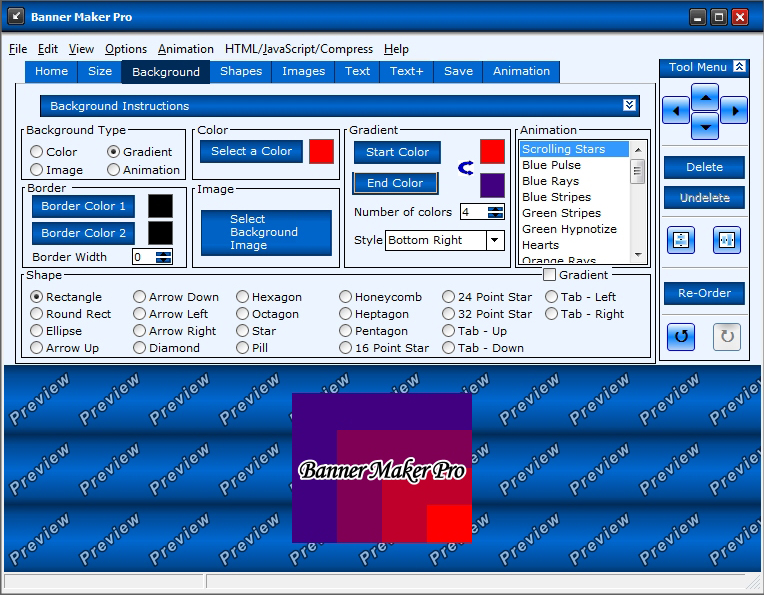Click the Border Color 1 button
This screenshot has width=764, height=595.
pyautogui.click(x=83, y=206)
